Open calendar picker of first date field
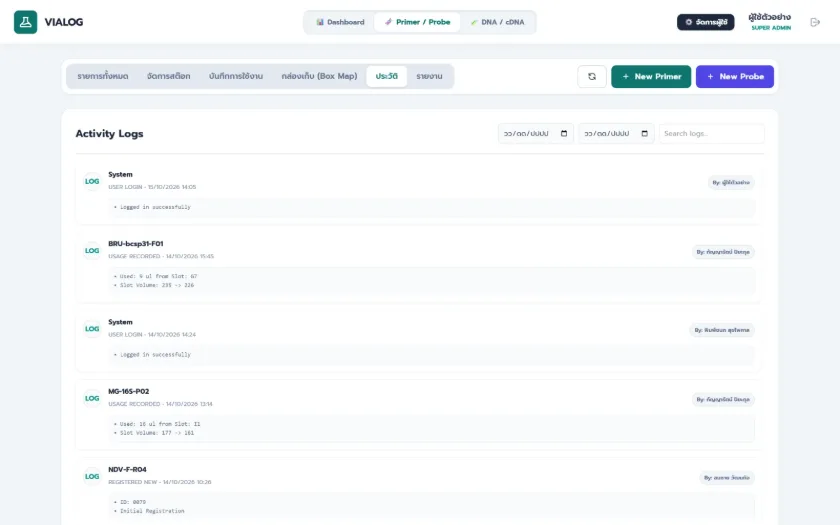 (564, 133)
